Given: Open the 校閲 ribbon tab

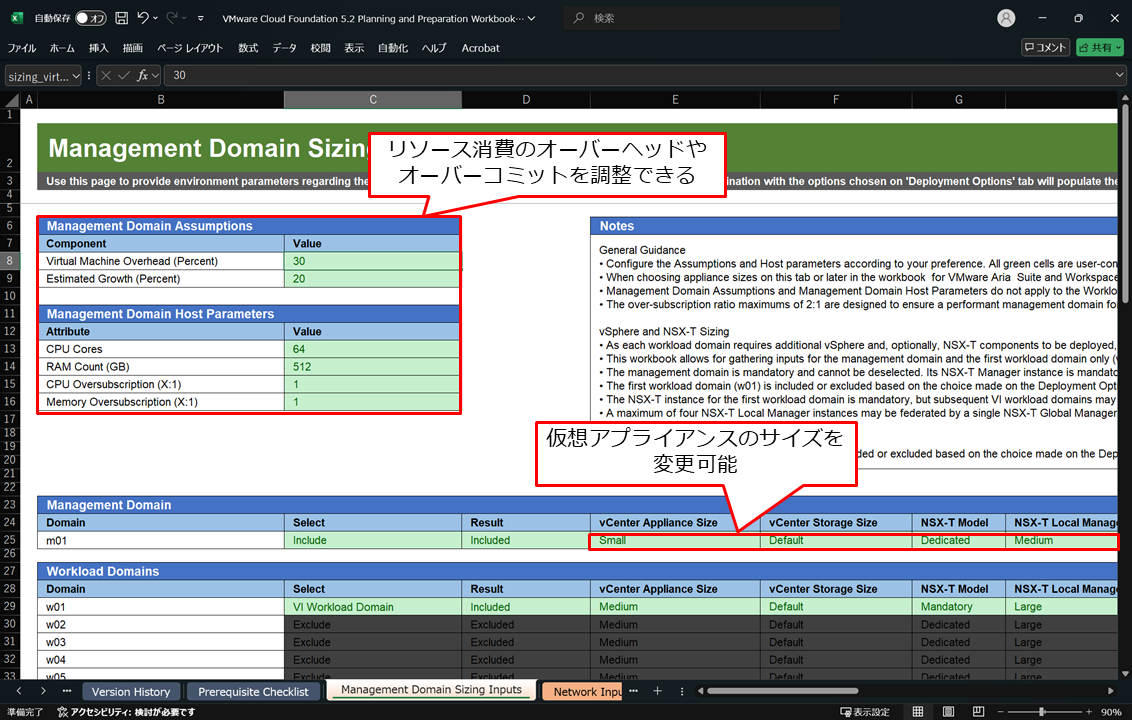Looking at the screenshot, I should pos(321,48).
